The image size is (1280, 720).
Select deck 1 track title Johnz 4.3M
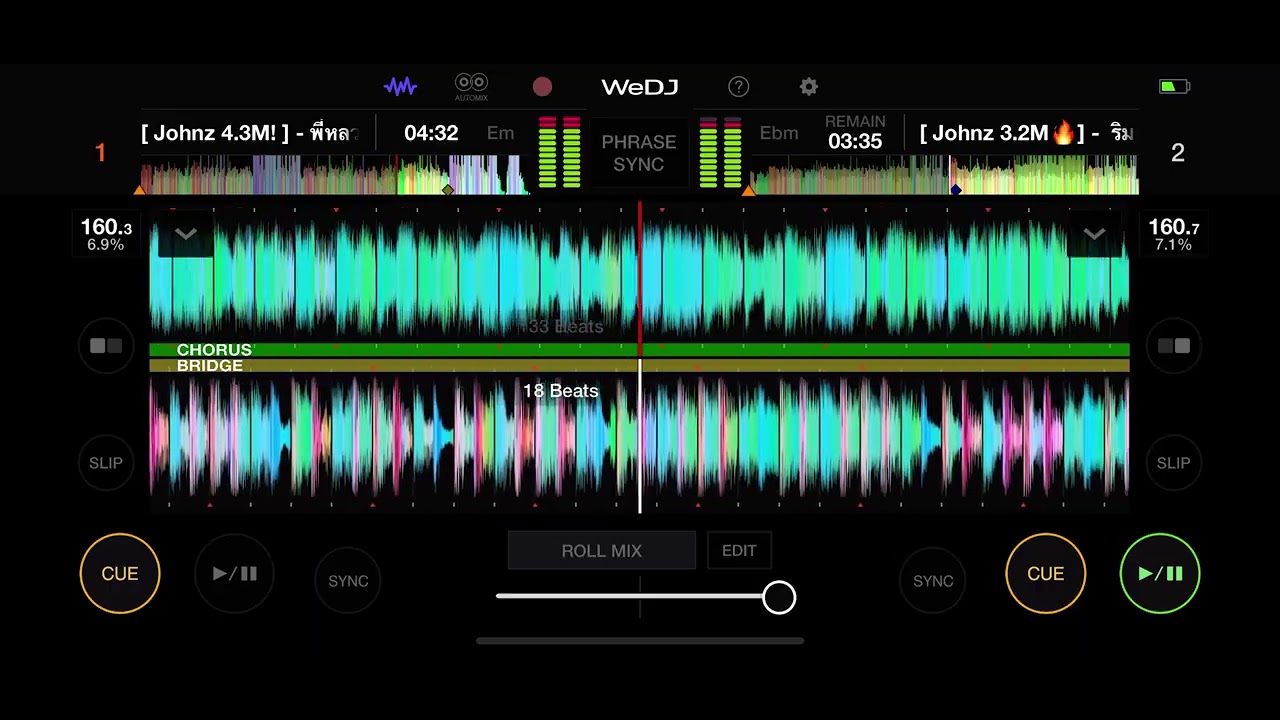point(250,133)
